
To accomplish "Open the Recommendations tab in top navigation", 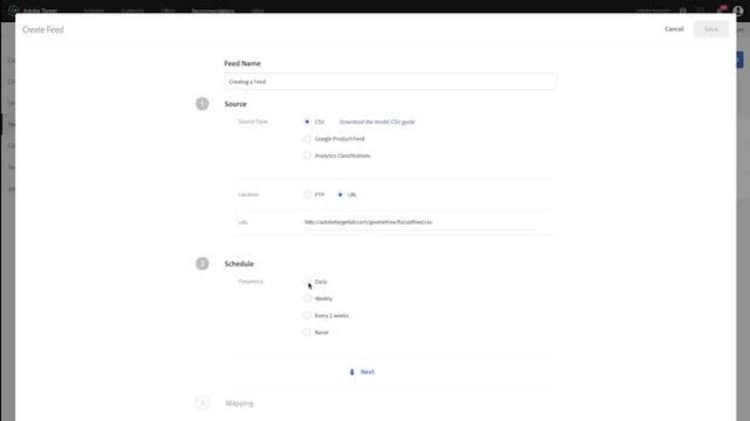I will pos(213,10).
